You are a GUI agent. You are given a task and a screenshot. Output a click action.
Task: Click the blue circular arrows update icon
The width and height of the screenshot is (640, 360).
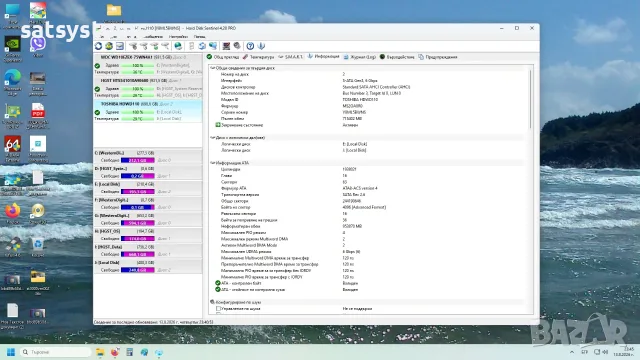(202, 46)
